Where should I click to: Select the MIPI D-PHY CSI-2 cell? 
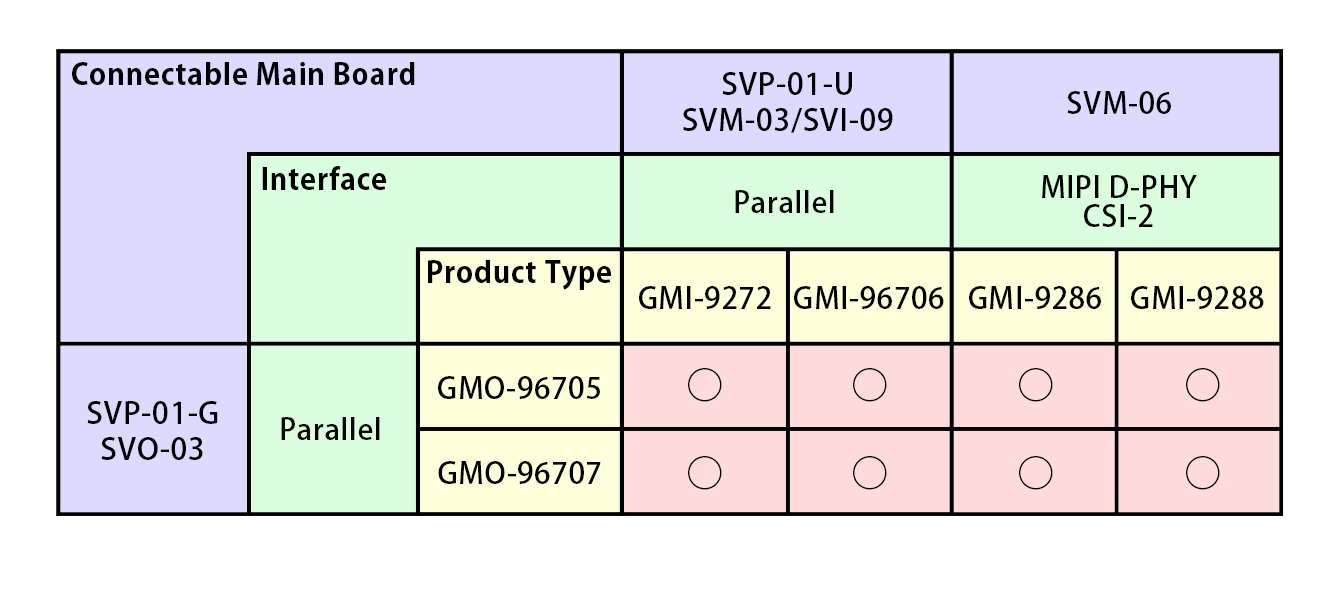coord(1117,201)
